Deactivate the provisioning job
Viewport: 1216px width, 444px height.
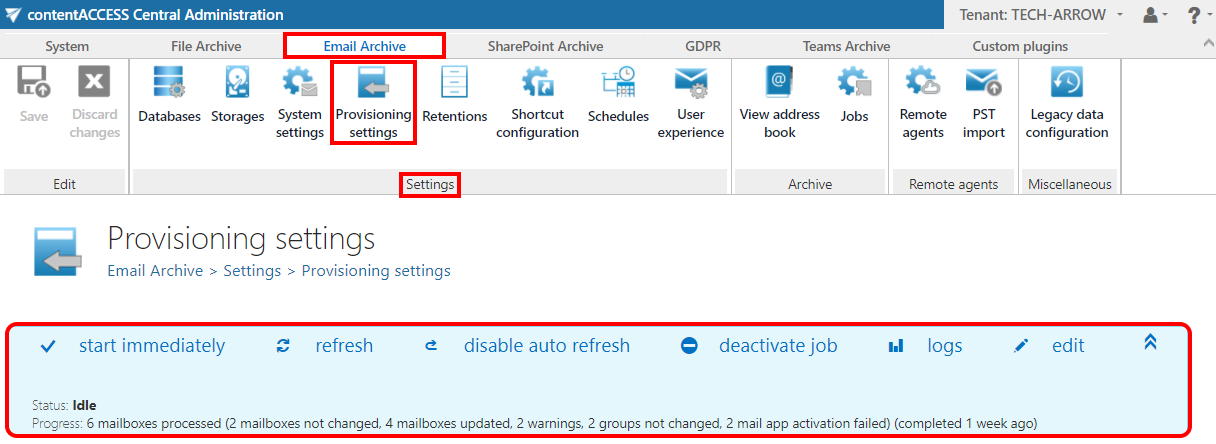[x=777, y=346]
